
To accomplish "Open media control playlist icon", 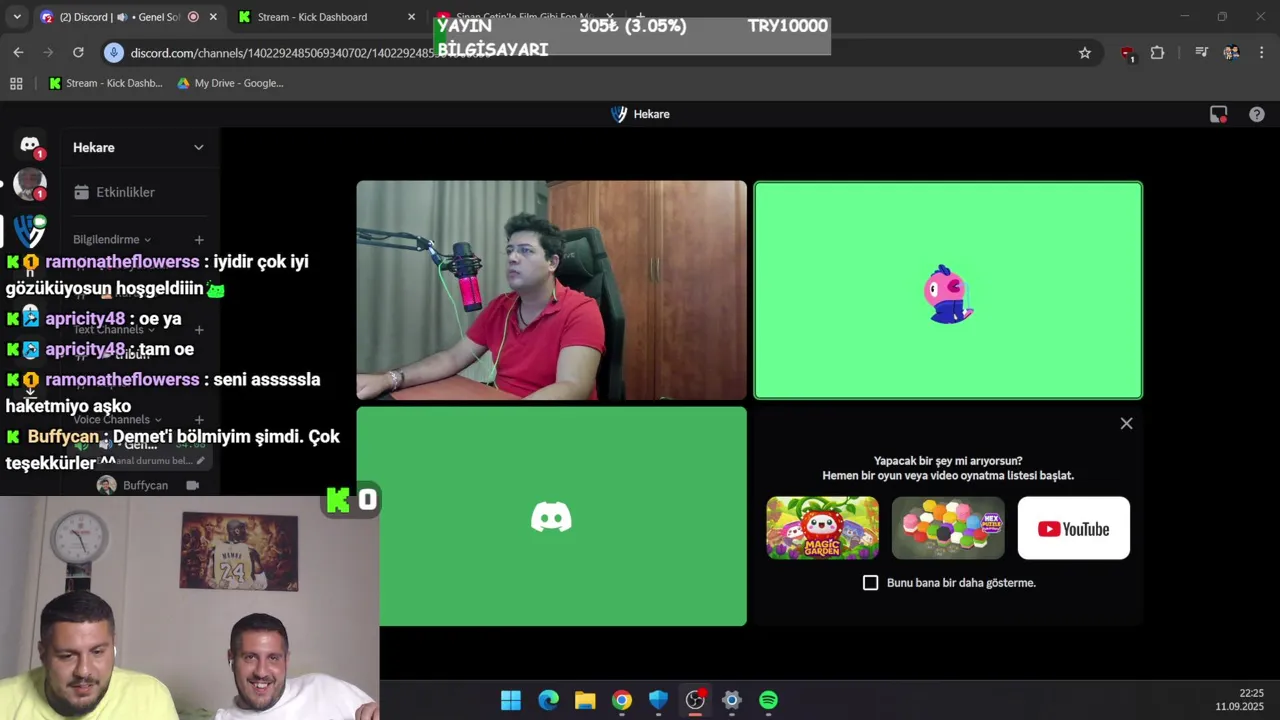I will click(1201, 53).
